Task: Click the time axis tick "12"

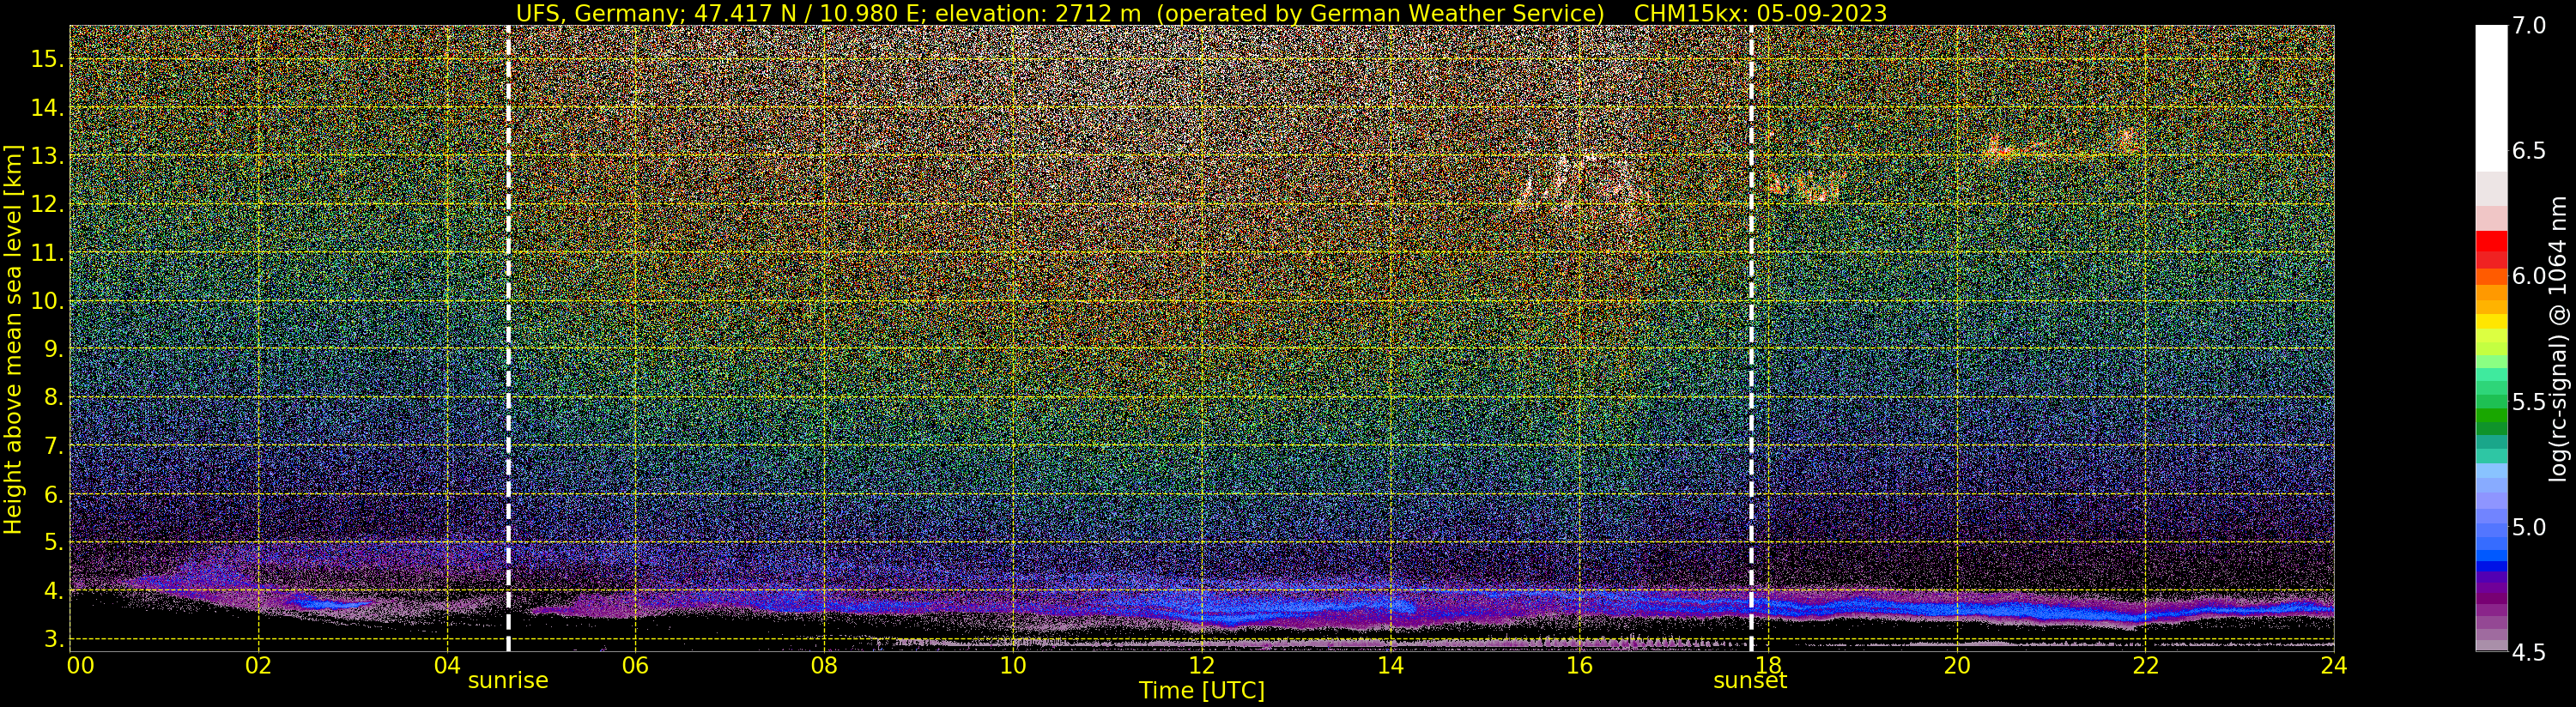Action: click(1201, 665)
